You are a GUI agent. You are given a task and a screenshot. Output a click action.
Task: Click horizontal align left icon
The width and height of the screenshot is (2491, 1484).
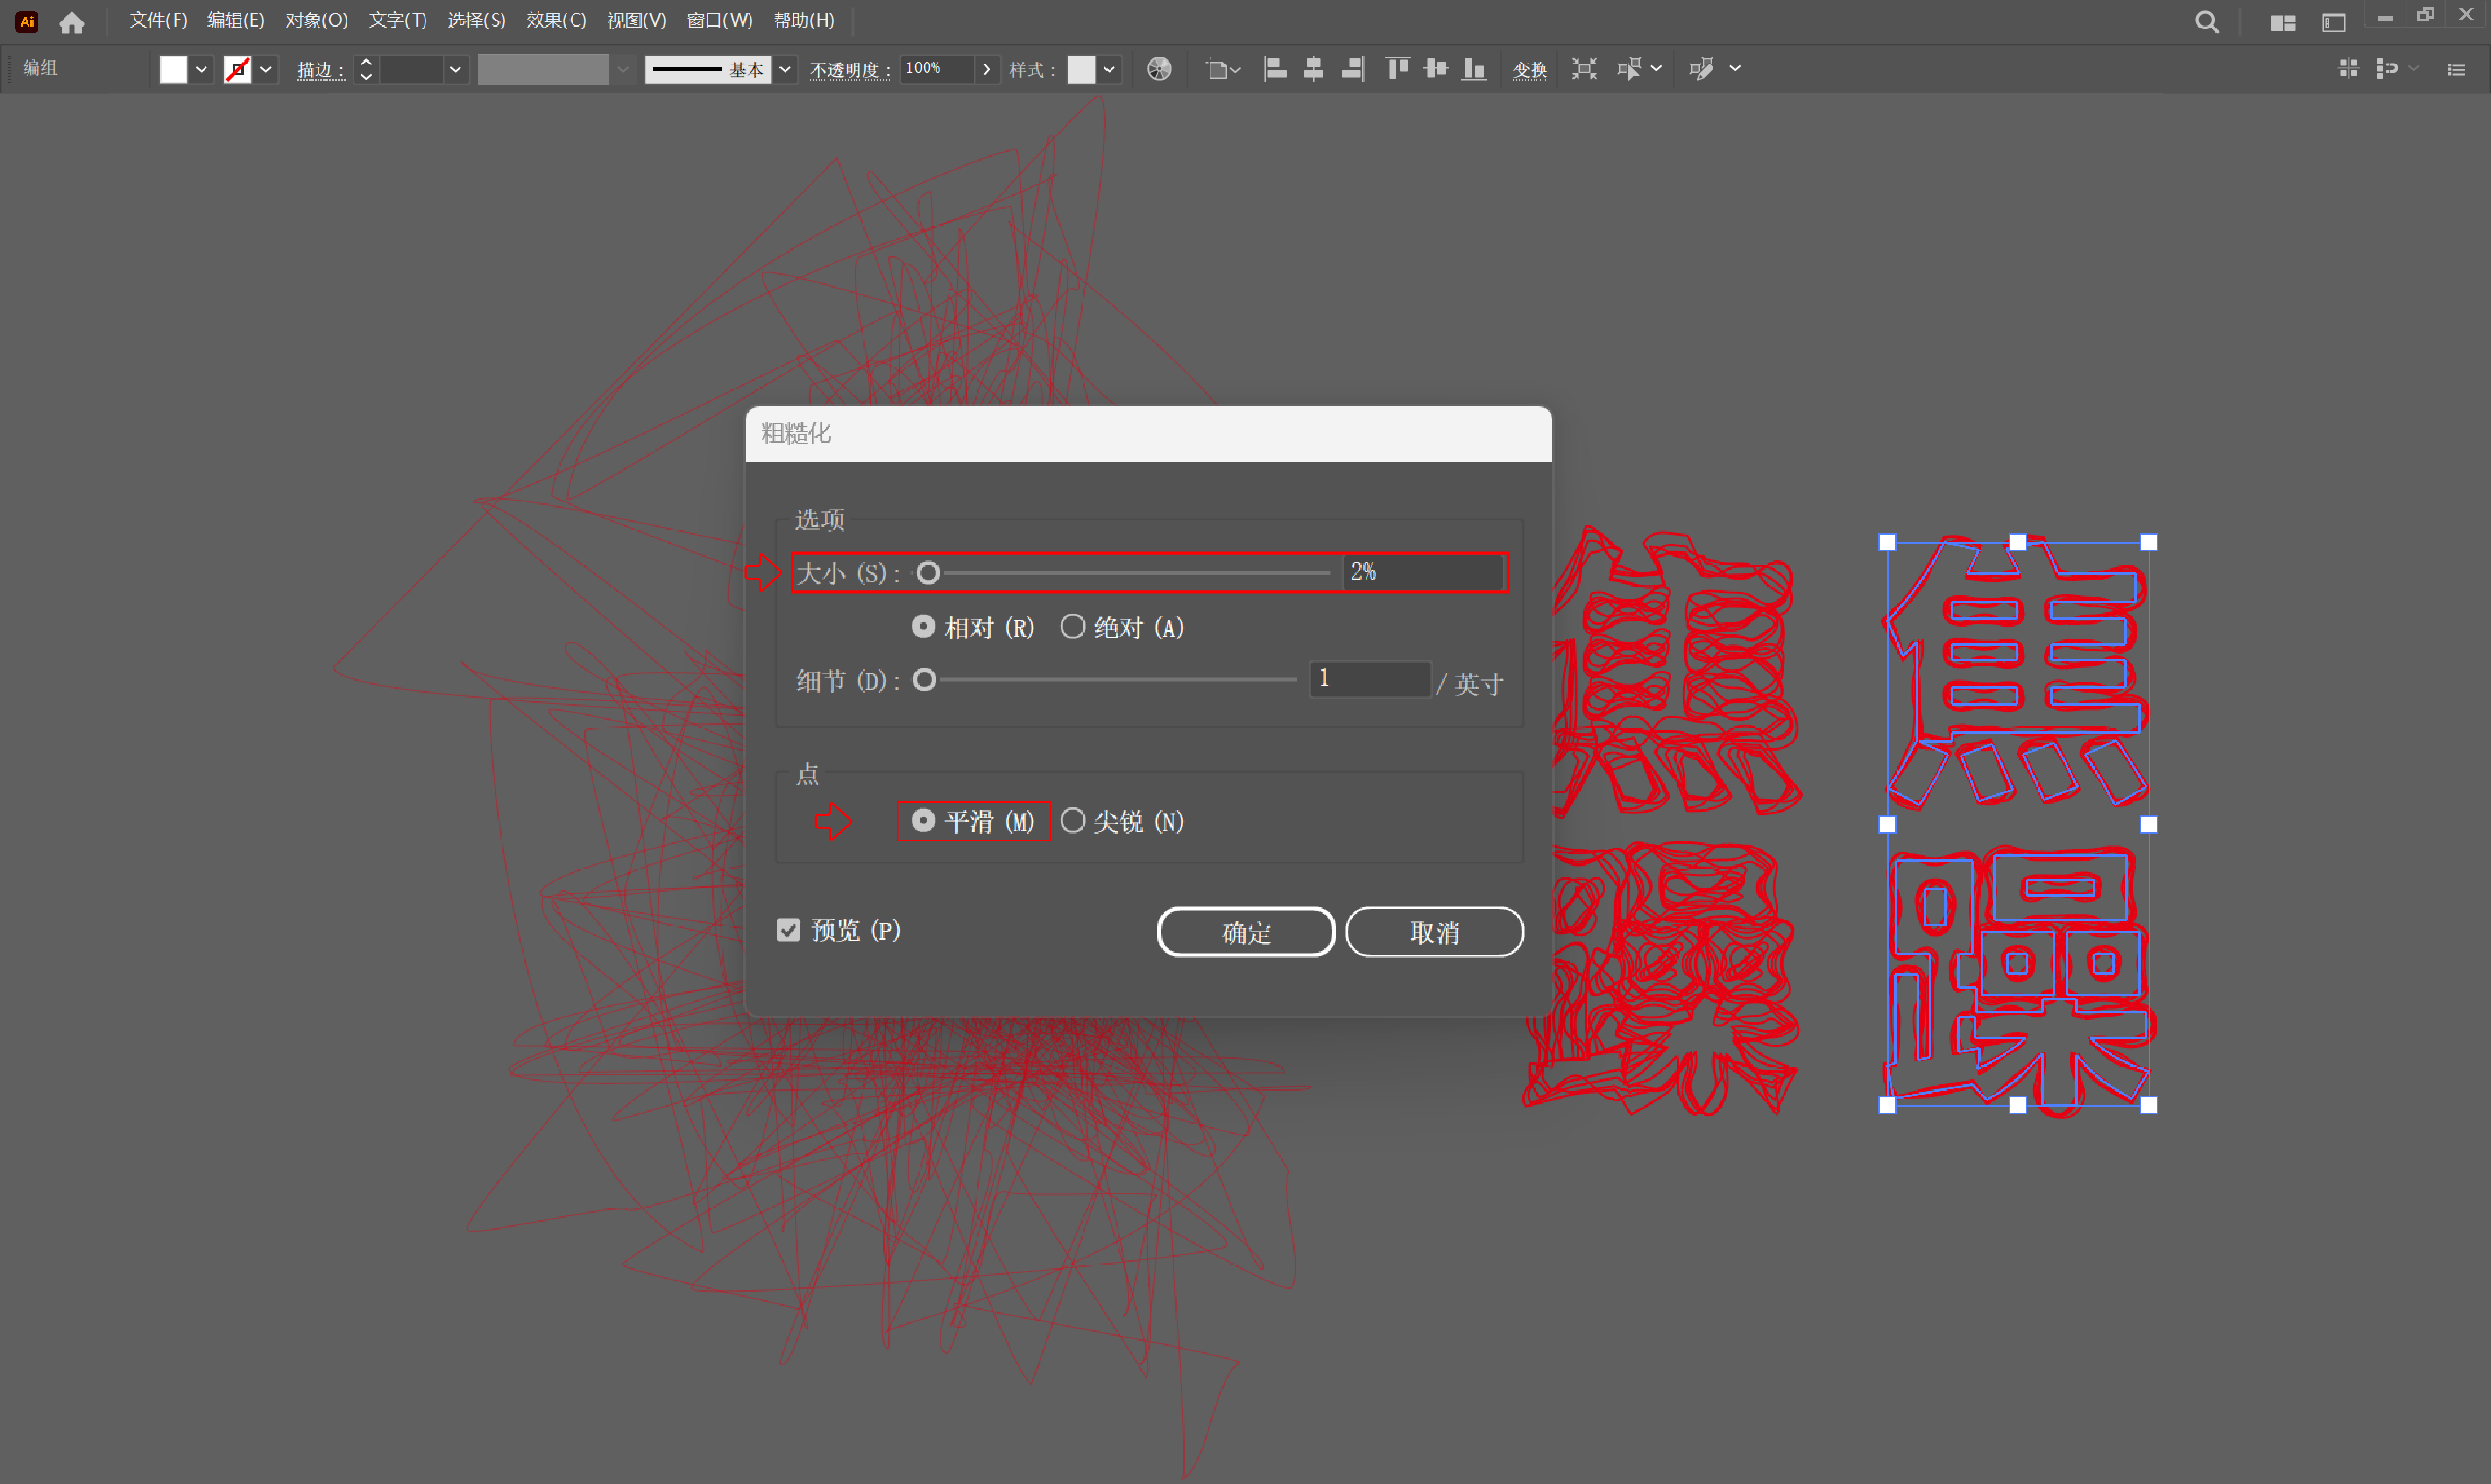1275,69
